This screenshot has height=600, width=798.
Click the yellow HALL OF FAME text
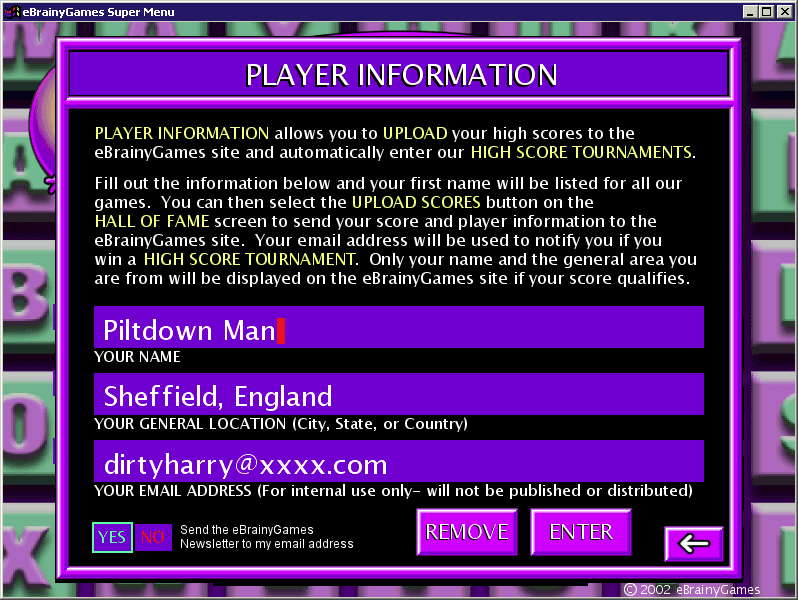[x=152, y=221]
